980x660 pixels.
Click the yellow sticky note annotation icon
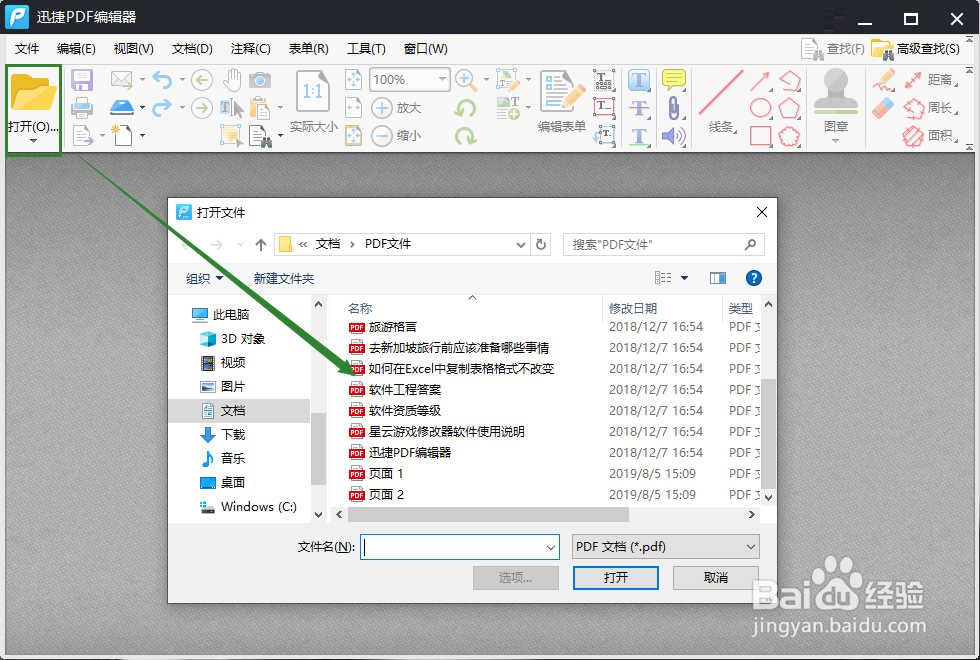coord(672,78)
